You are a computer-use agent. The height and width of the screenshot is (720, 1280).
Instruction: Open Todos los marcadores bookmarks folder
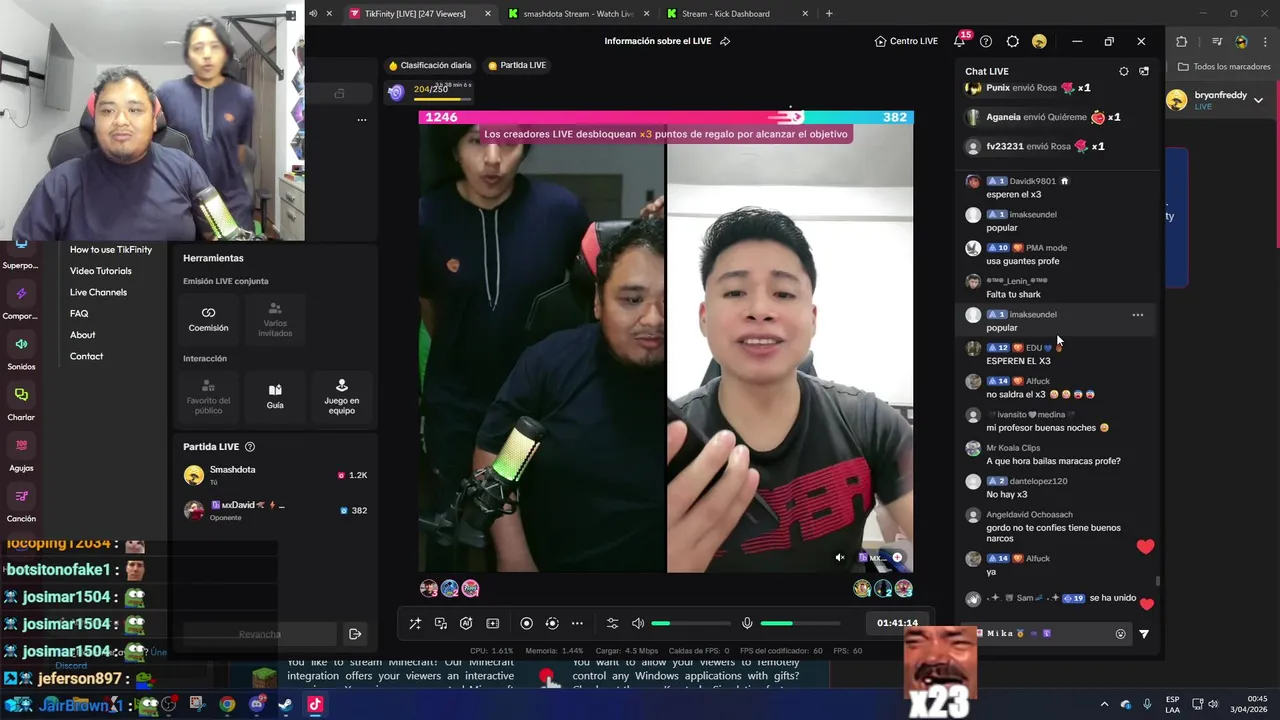(1224, 67)
